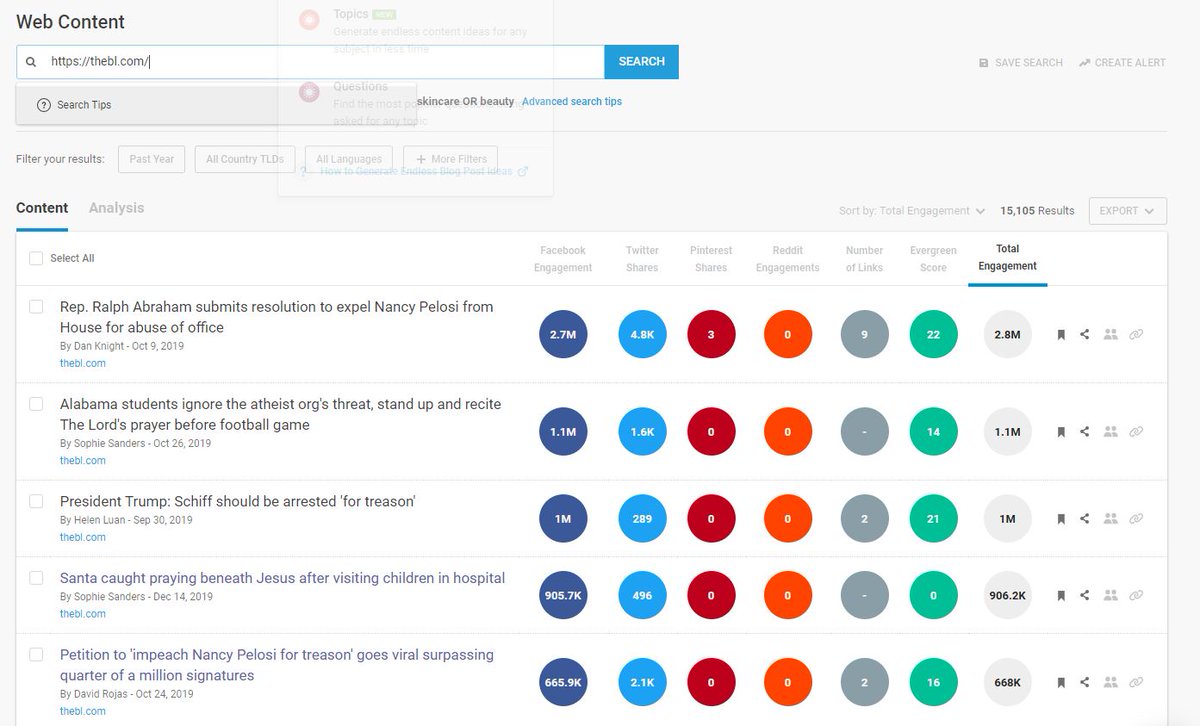Sort by Number of Links column
The width and height of the screenshot is (1200, 726).
pyautogui.click(x=864, y=259)
